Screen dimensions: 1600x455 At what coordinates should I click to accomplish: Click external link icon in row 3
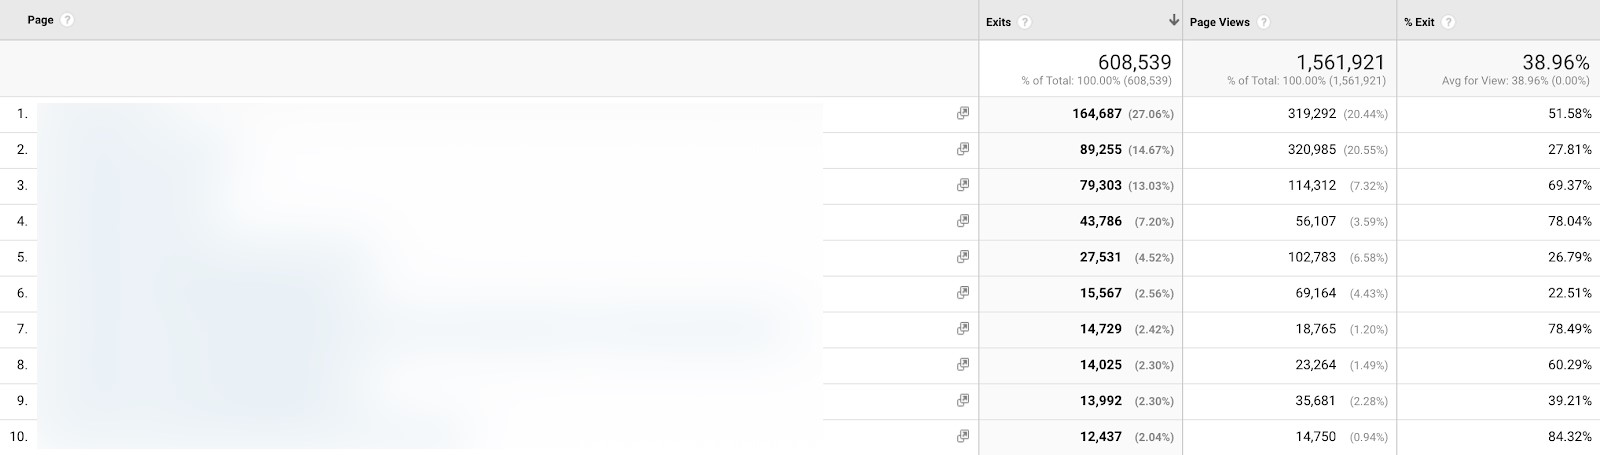click(963, 185)
